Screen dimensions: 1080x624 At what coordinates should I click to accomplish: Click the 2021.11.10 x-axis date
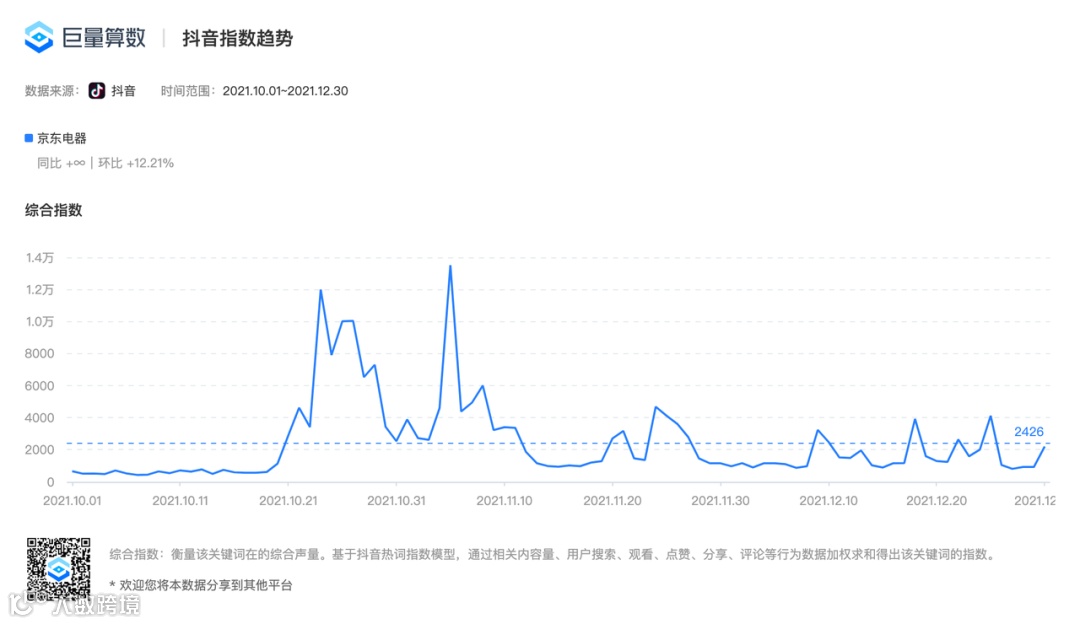coord(504,501)
